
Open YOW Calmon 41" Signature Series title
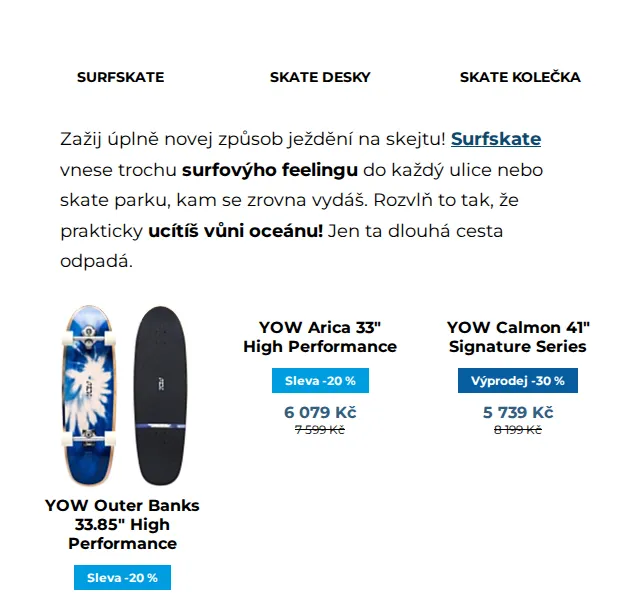click(x=518, y=337)
